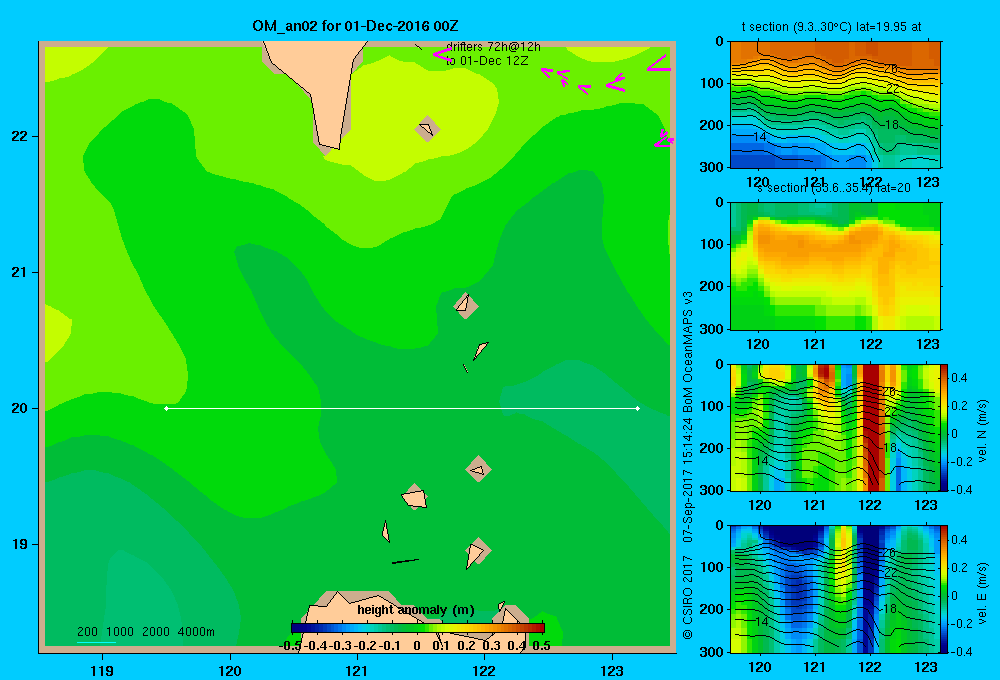Click the 100 depth label on salinity section
Screen dimensions: 1000x680
click(713, 244)
